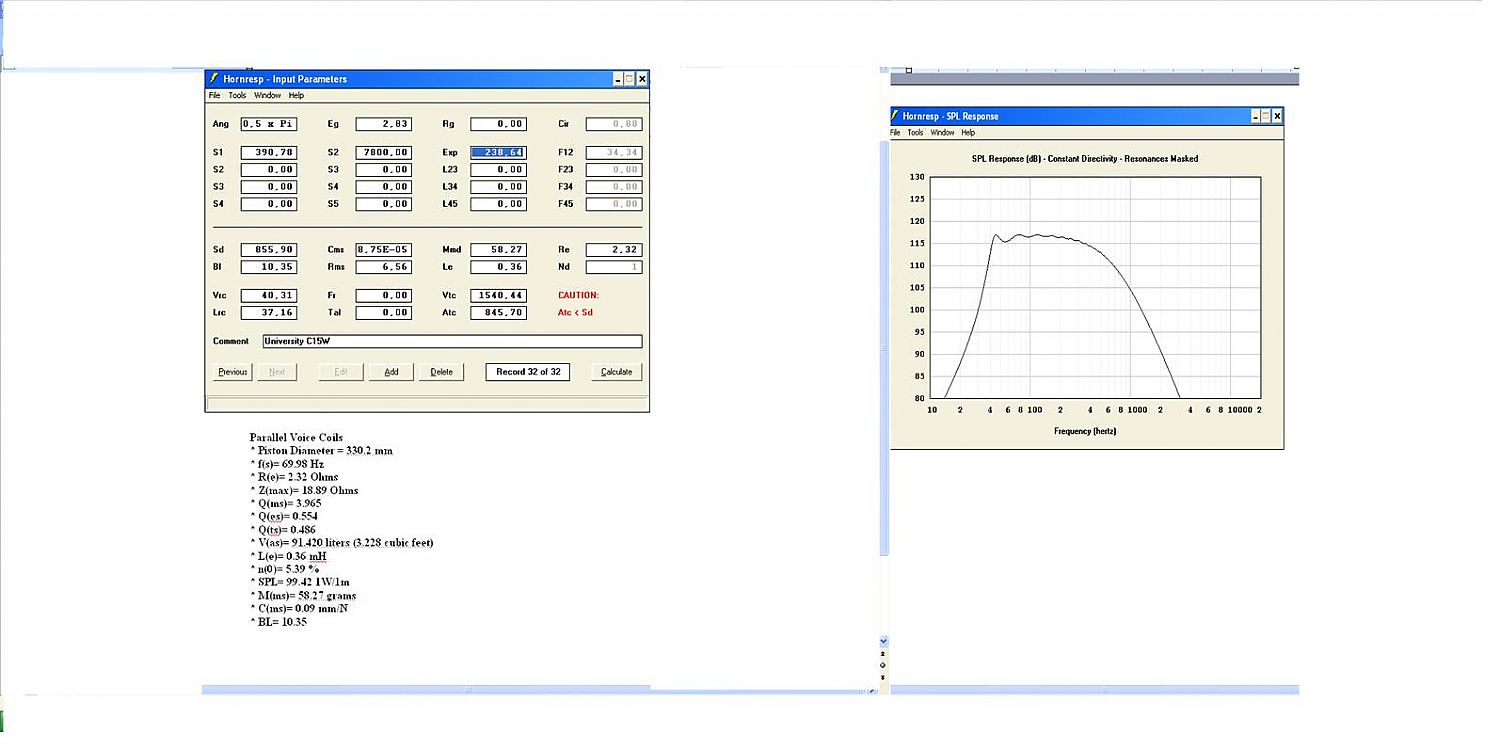Click the Parallel Voice Coils heading
Viewport: 1500px width, 750px height.
[x=296, y=438]
